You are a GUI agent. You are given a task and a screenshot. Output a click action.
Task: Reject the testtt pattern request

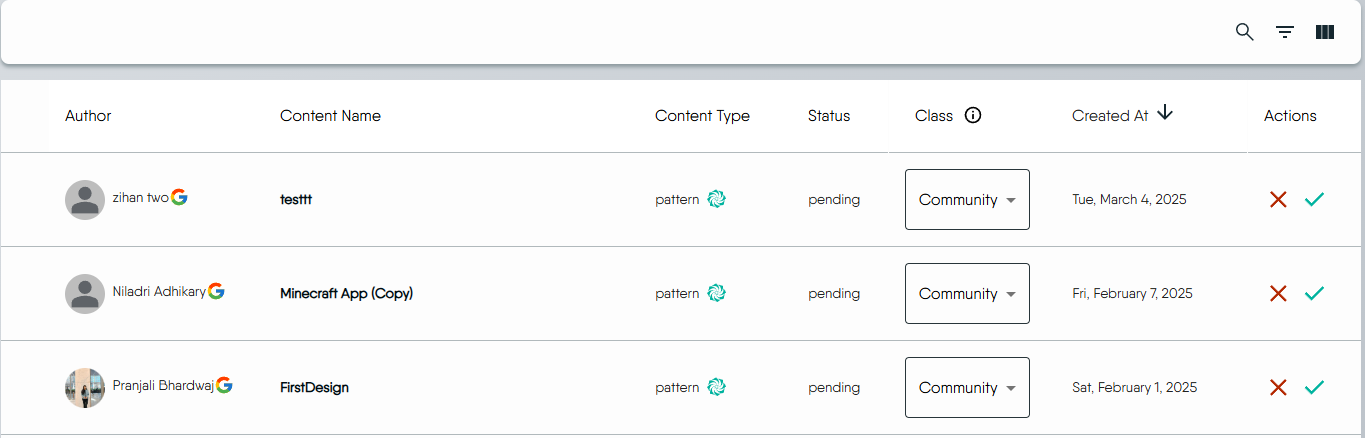(1277, 200)
